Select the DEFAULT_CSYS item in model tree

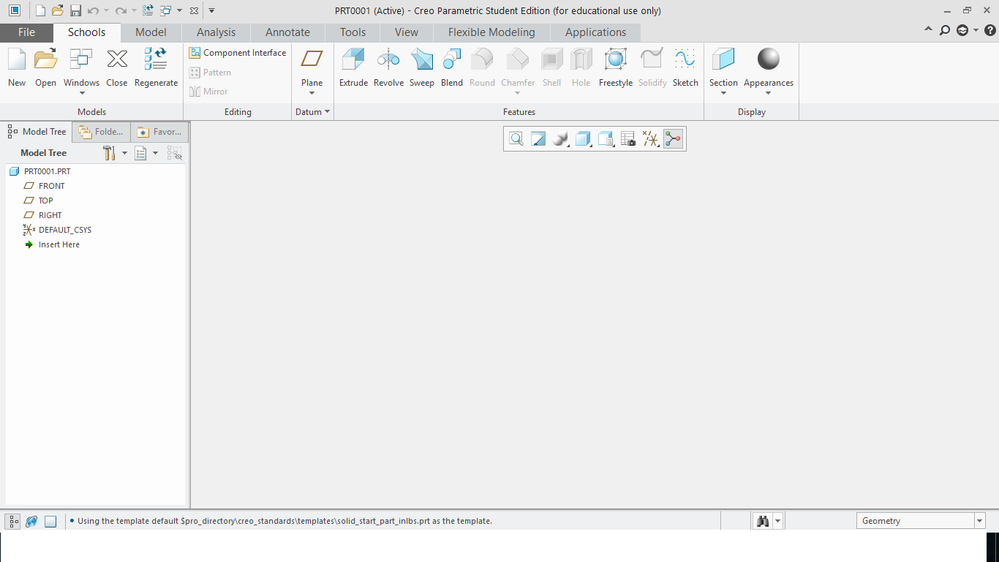point(64,230)
